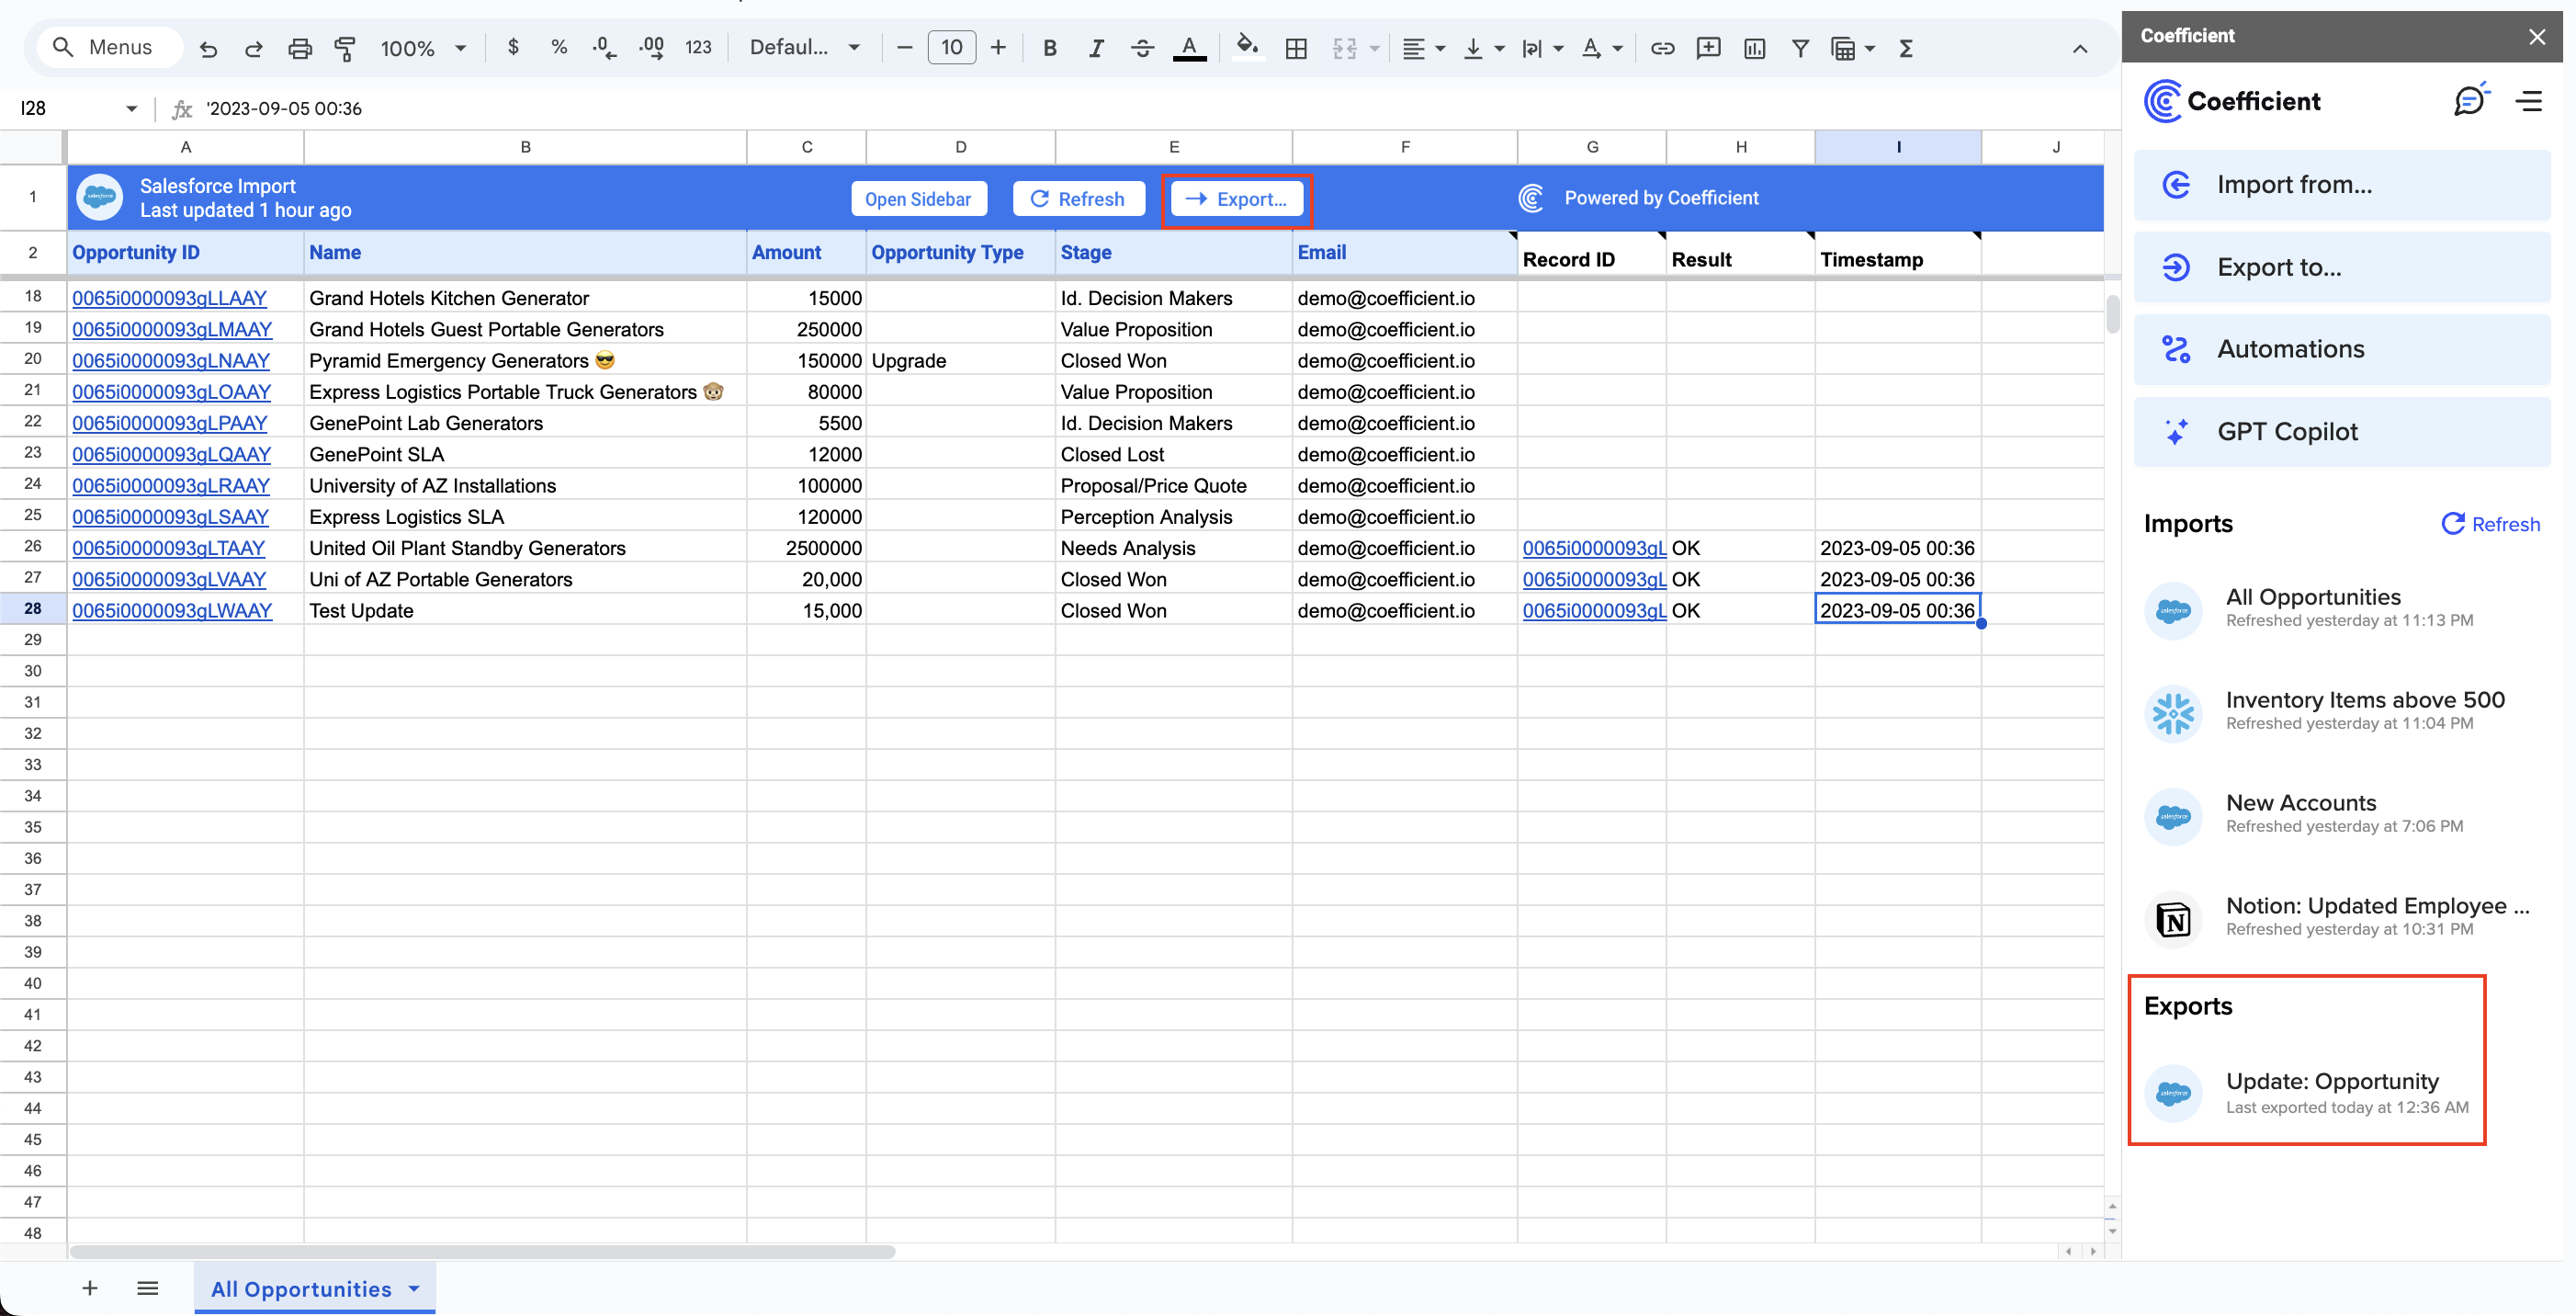Open the Update: Opportunity export

point(2308,1093)
